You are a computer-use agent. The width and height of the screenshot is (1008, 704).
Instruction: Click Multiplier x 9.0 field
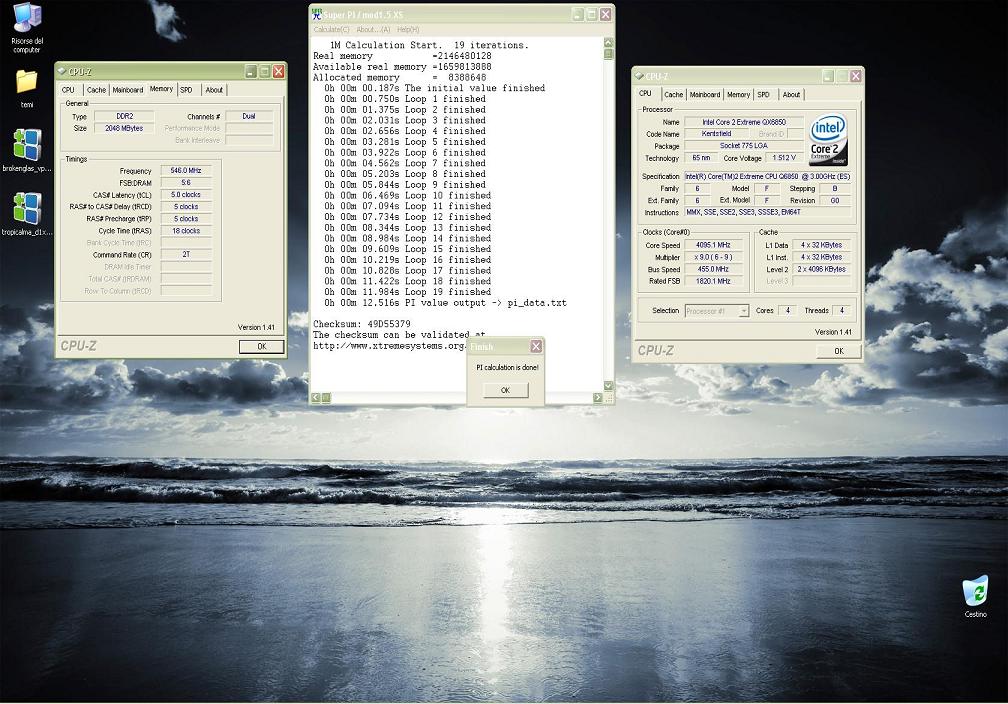click(x=713, y=257)
